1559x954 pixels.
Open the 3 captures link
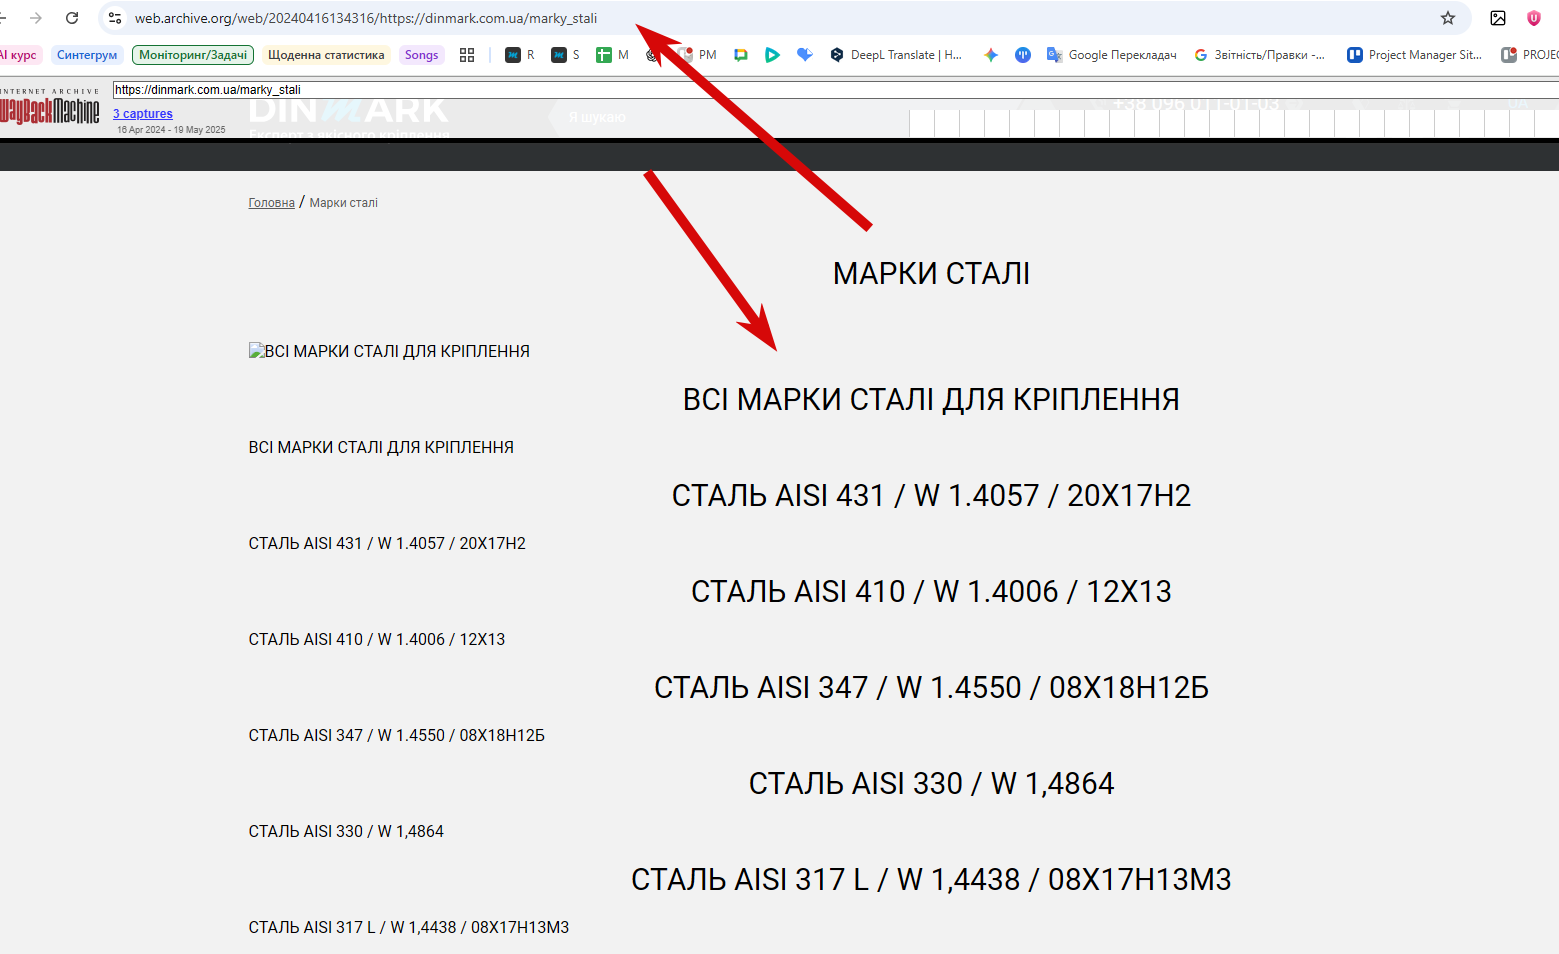click(143, 114)
